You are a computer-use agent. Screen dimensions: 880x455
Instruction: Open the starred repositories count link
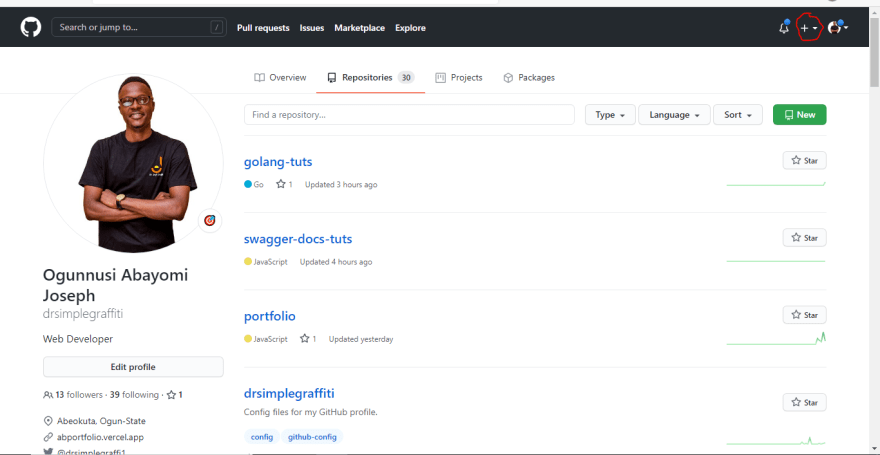175,395
